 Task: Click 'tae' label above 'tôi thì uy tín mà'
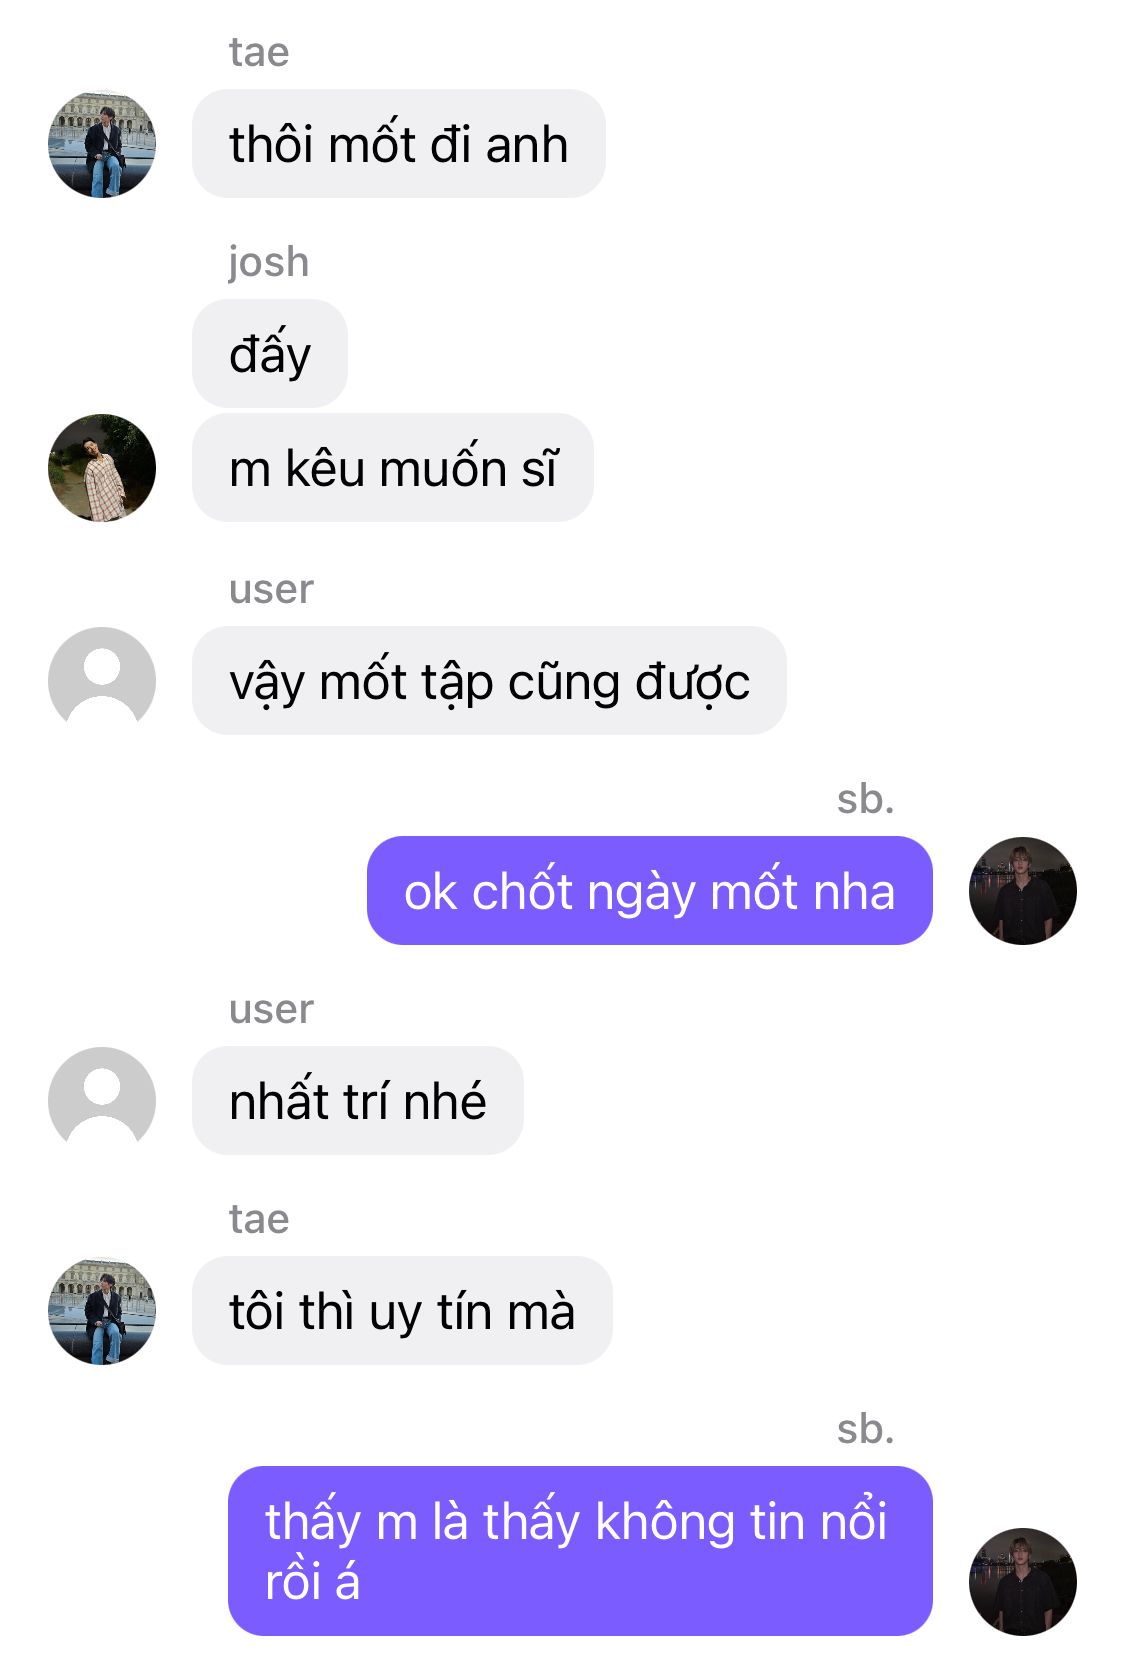259,1219
